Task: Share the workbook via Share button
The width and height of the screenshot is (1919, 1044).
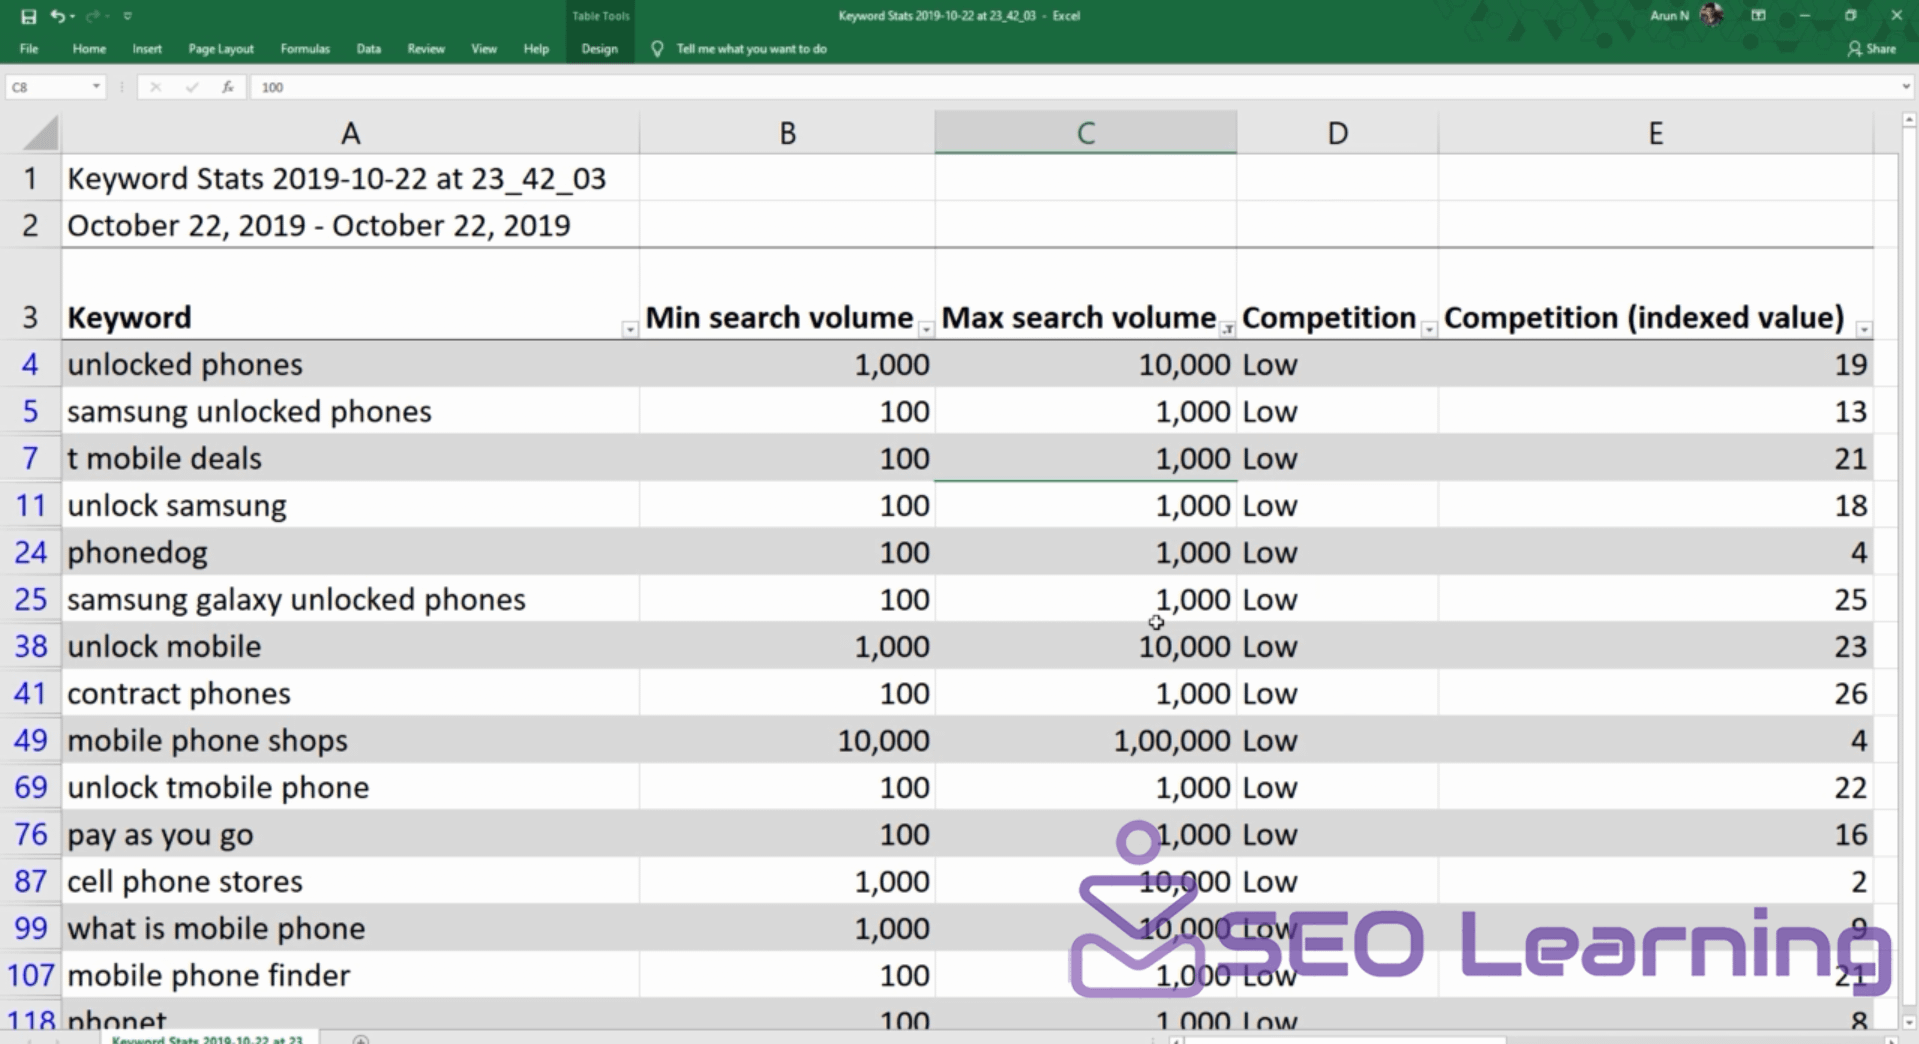Action: point(1872,48)
